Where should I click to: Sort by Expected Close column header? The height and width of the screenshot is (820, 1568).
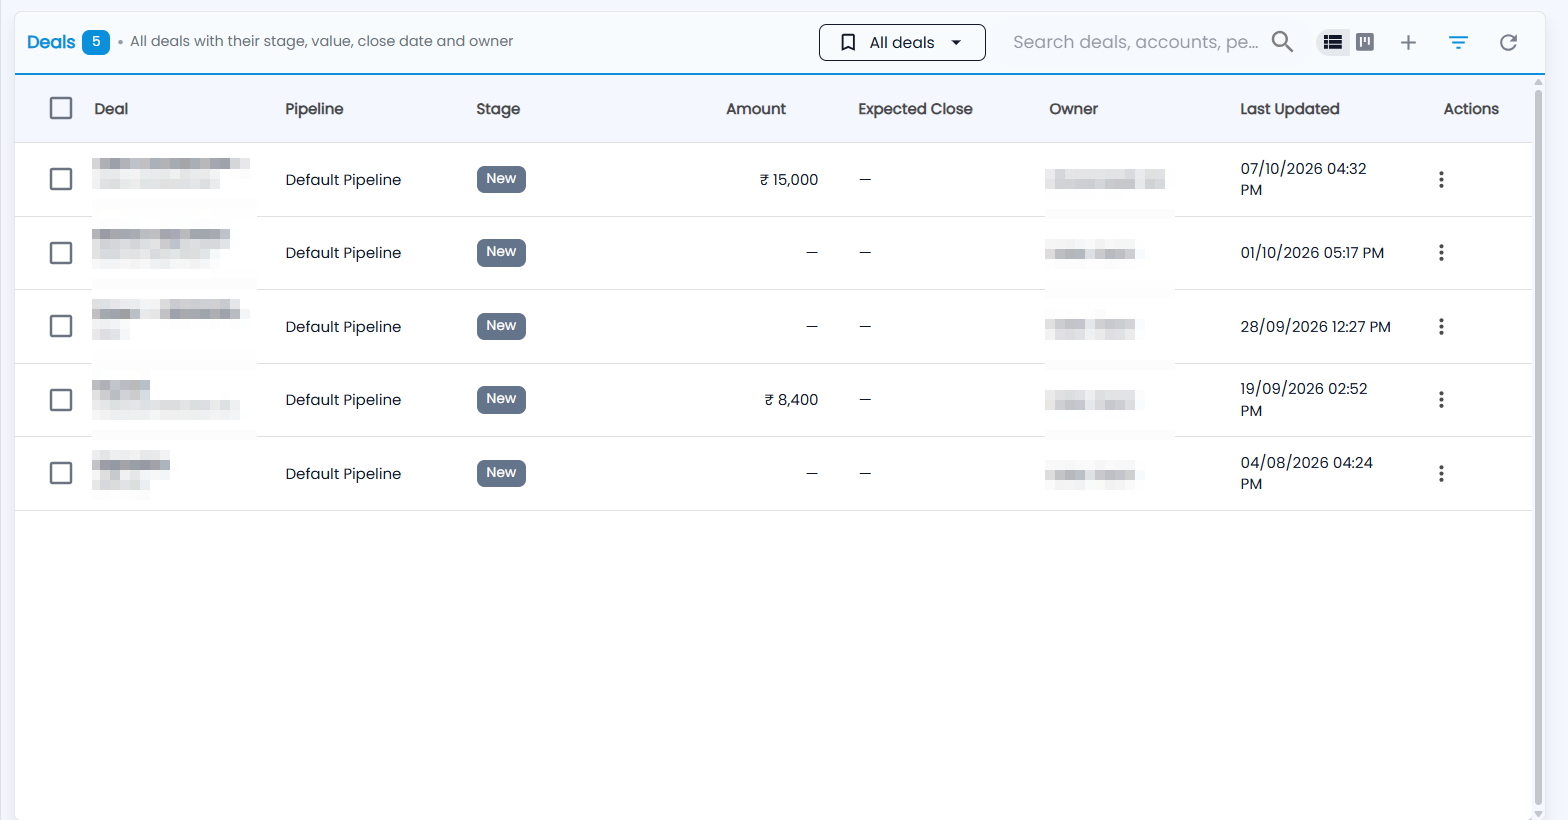(x=915, y=109)
